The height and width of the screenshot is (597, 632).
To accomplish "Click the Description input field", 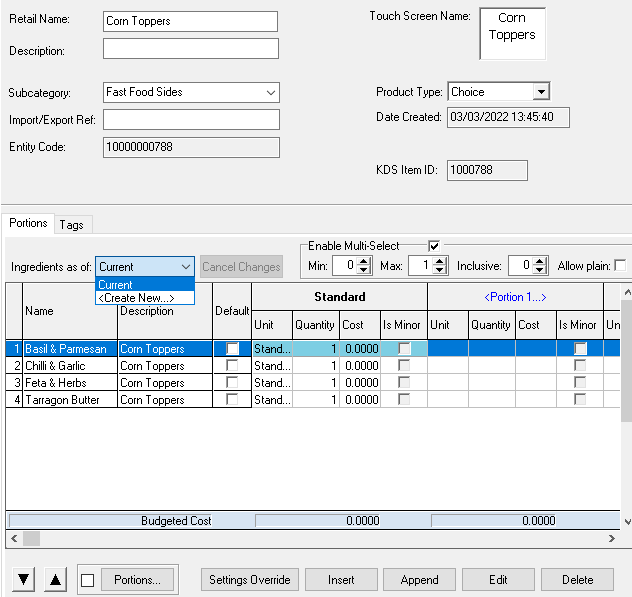I will (190, 50).
